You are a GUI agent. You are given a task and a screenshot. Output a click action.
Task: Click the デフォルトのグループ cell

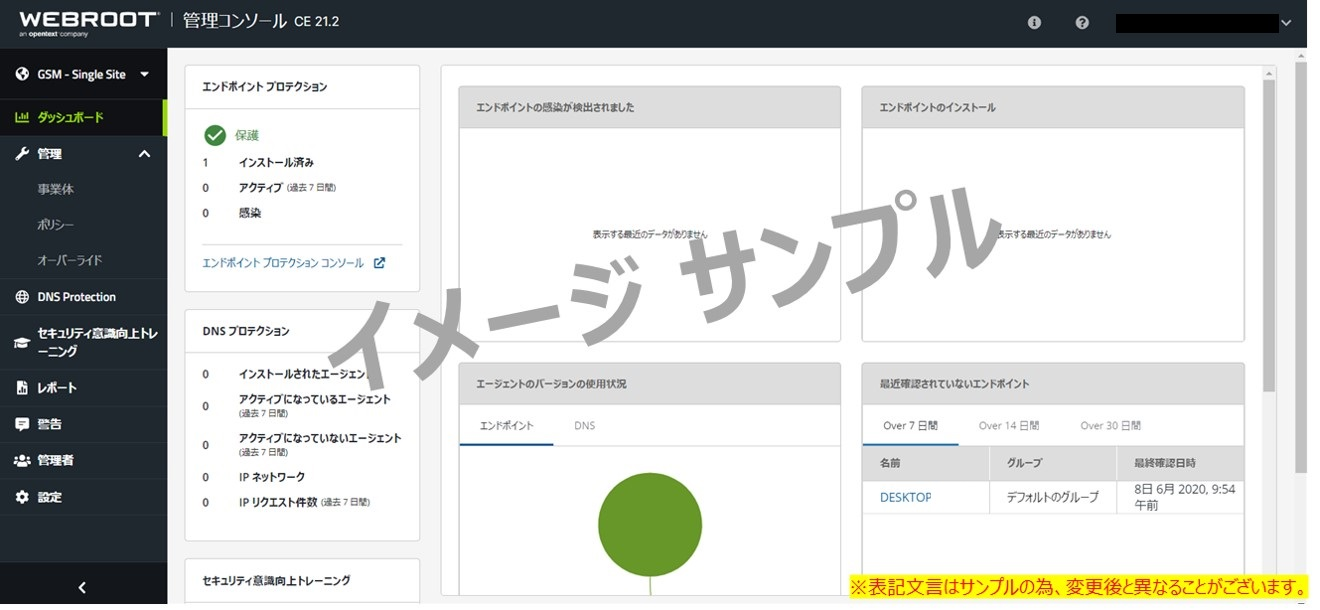click(1054, 497)
